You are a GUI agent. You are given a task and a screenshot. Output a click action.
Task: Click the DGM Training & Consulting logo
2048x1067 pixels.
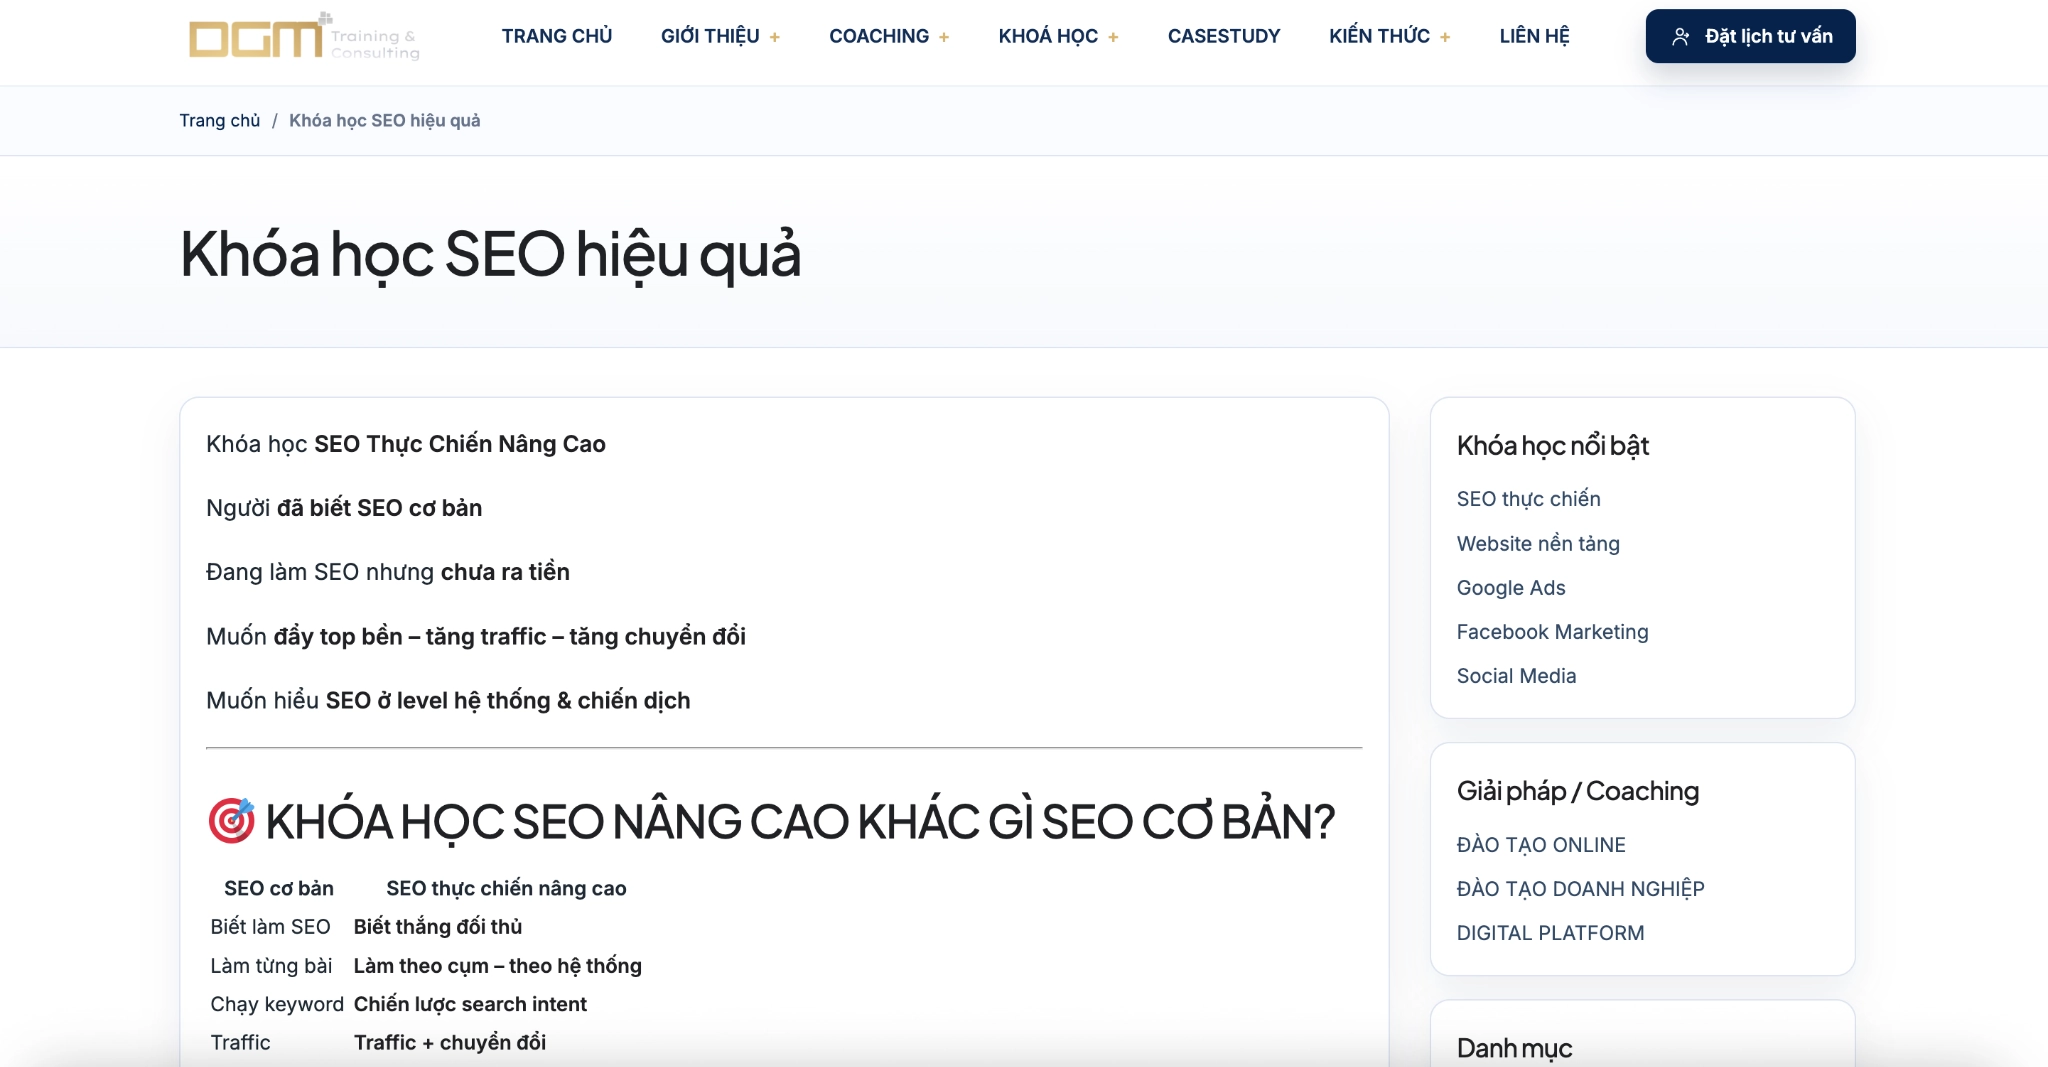[x=305, y=37]
